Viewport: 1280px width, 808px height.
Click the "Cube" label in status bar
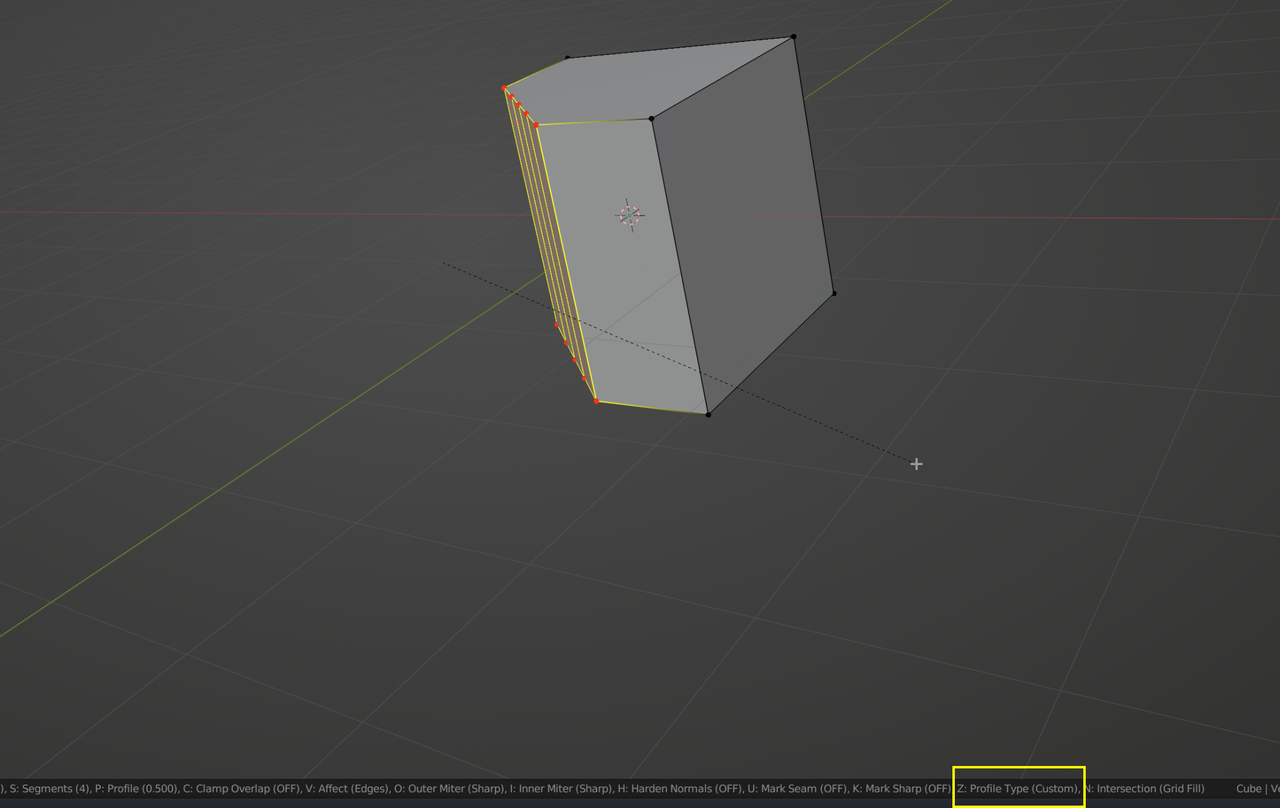click(1249, 789)
